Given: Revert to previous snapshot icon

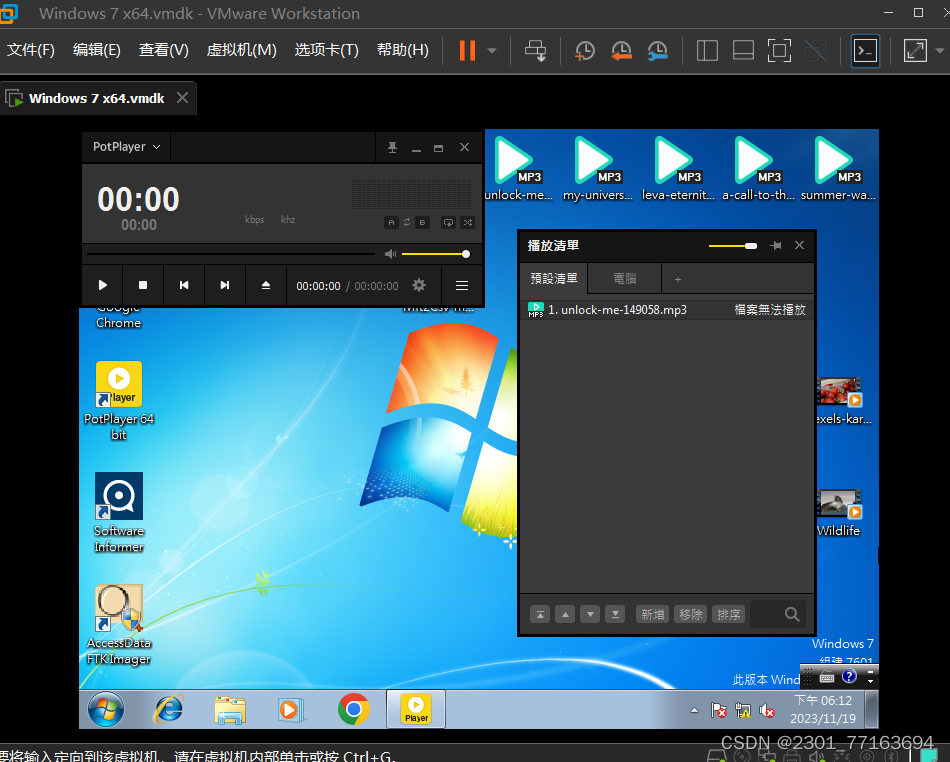Looking at the screenshot, I should (x=621, y=51).
